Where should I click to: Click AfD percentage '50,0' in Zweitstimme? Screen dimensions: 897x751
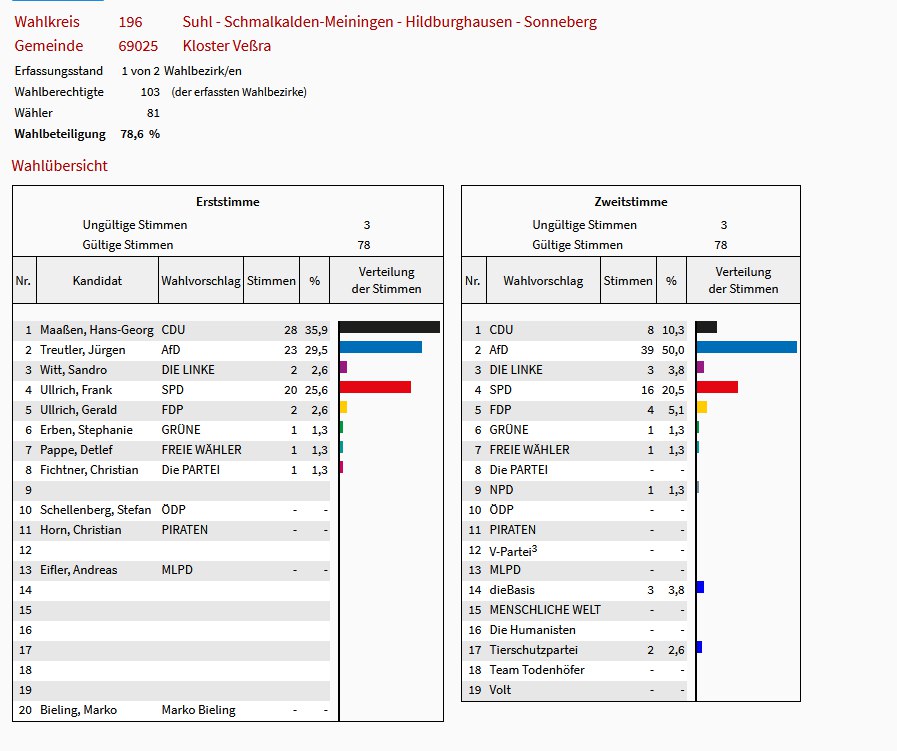pyautogui.click(x=673, y=350)
